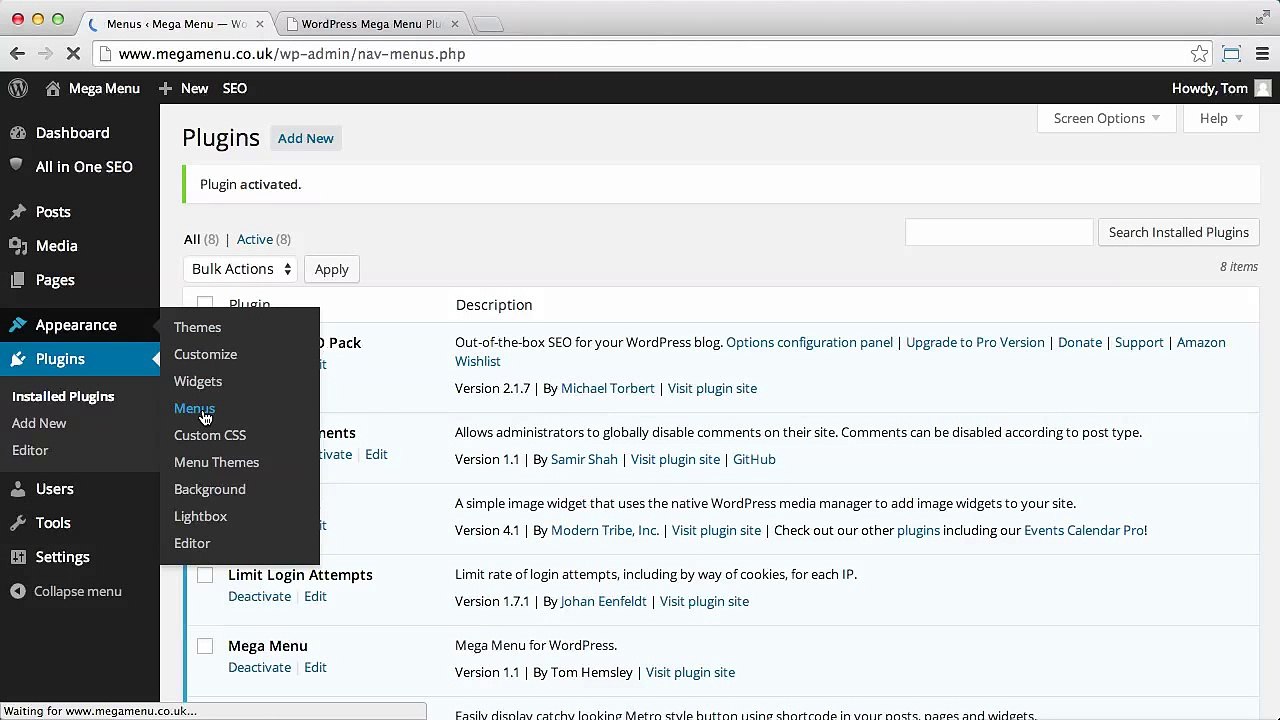
Task: Click the browser back arrow
Action: (x=17, y=54)
